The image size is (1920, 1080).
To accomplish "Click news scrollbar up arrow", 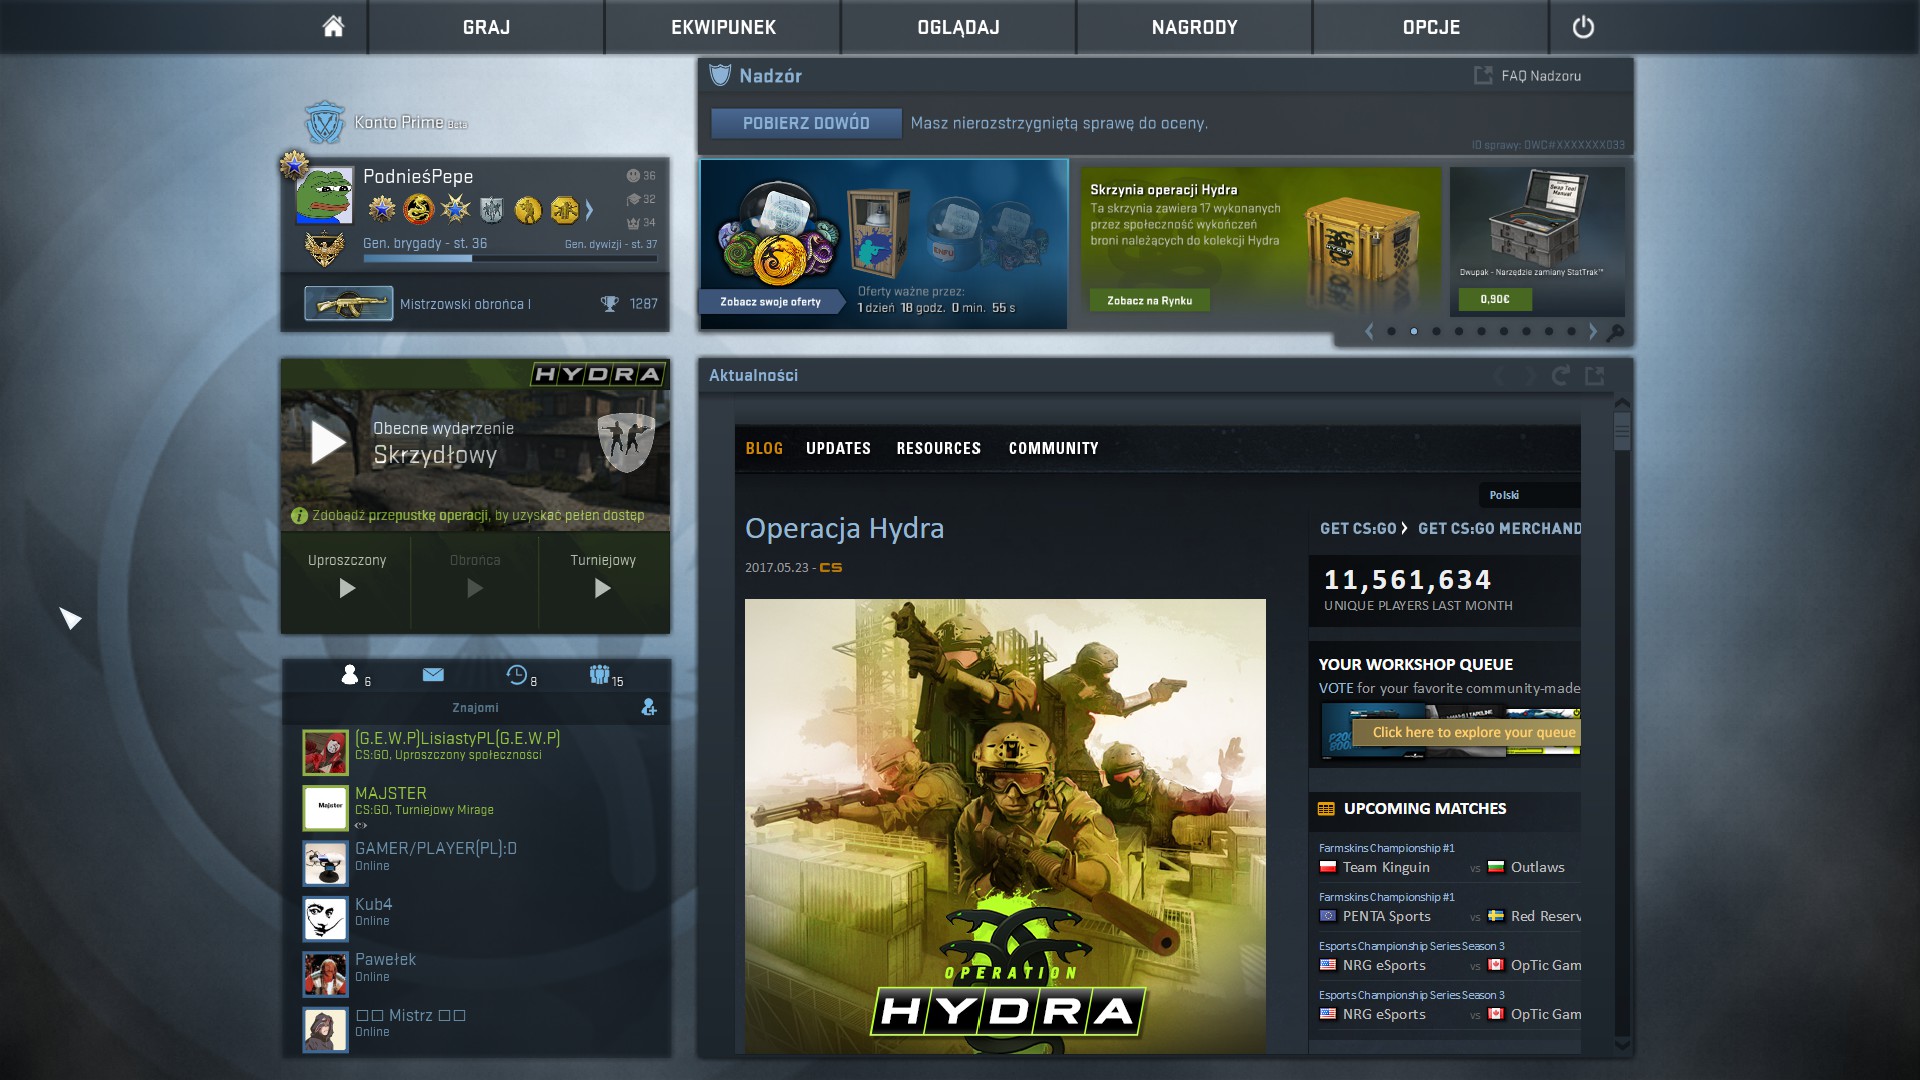I will pos(1622,403).
